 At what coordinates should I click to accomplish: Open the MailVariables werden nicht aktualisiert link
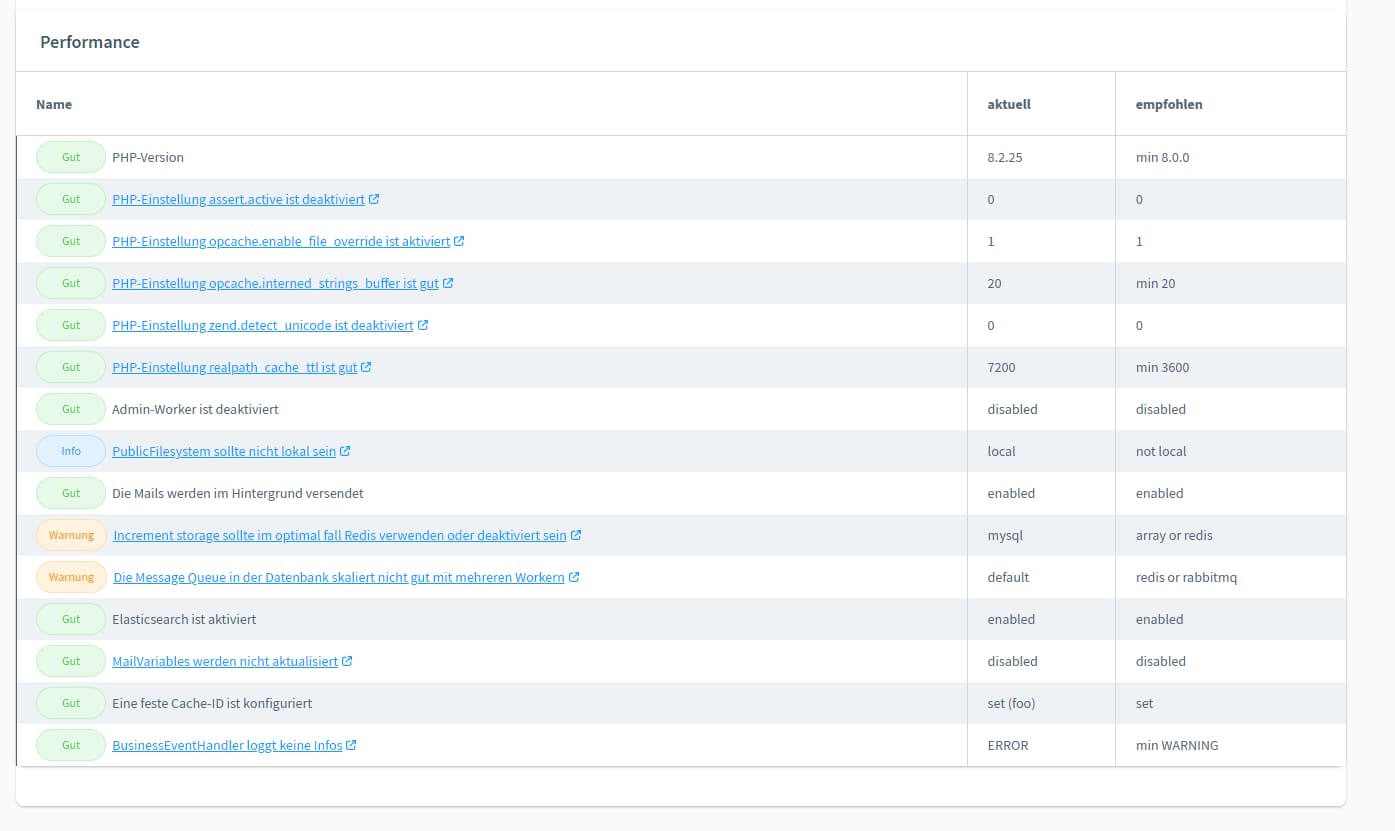point(225,661)
